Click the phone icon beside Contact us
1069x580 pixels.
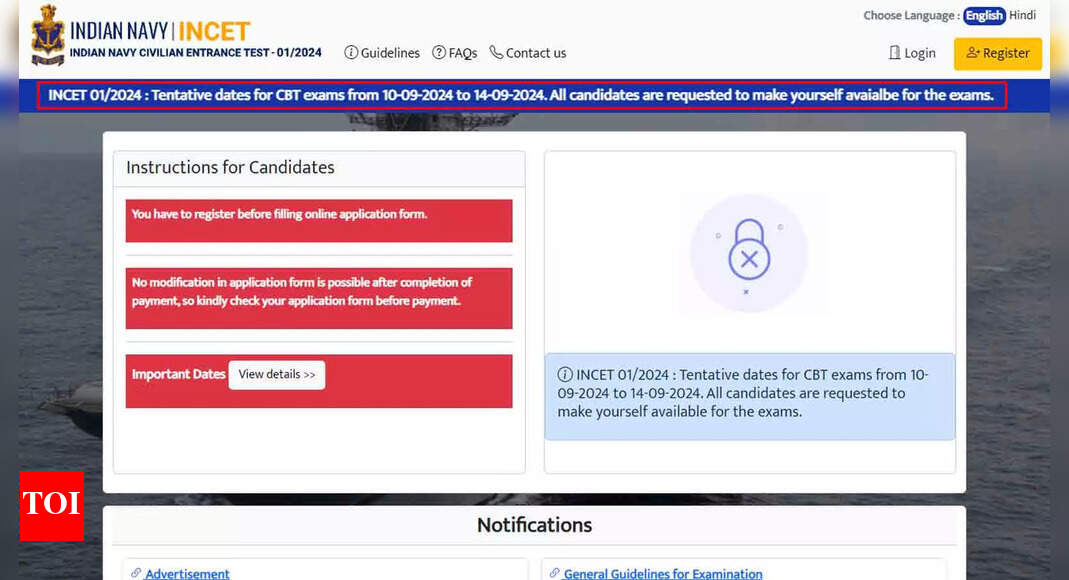[496, 52]
